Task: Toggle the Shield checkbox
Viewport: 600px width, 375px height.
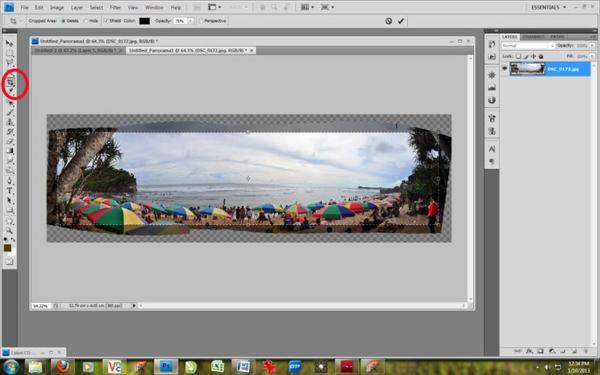Action: (x=106, y=21)
